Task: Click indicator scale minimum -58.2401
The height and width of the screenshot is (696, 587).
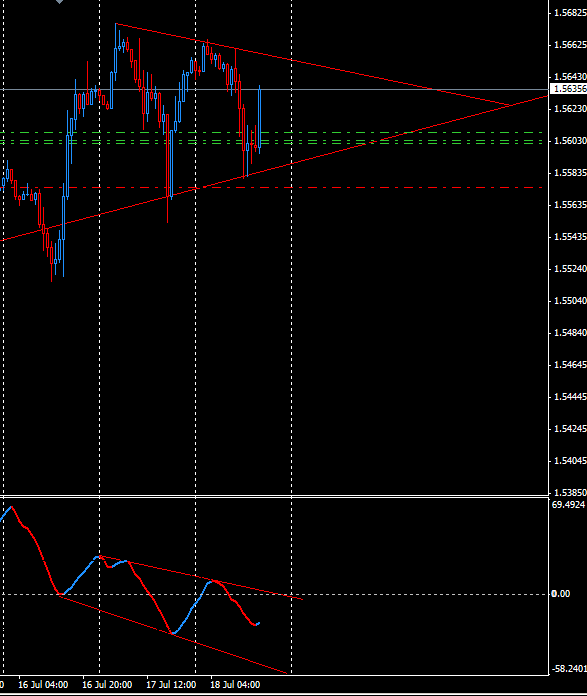Action: coord(569,669)
